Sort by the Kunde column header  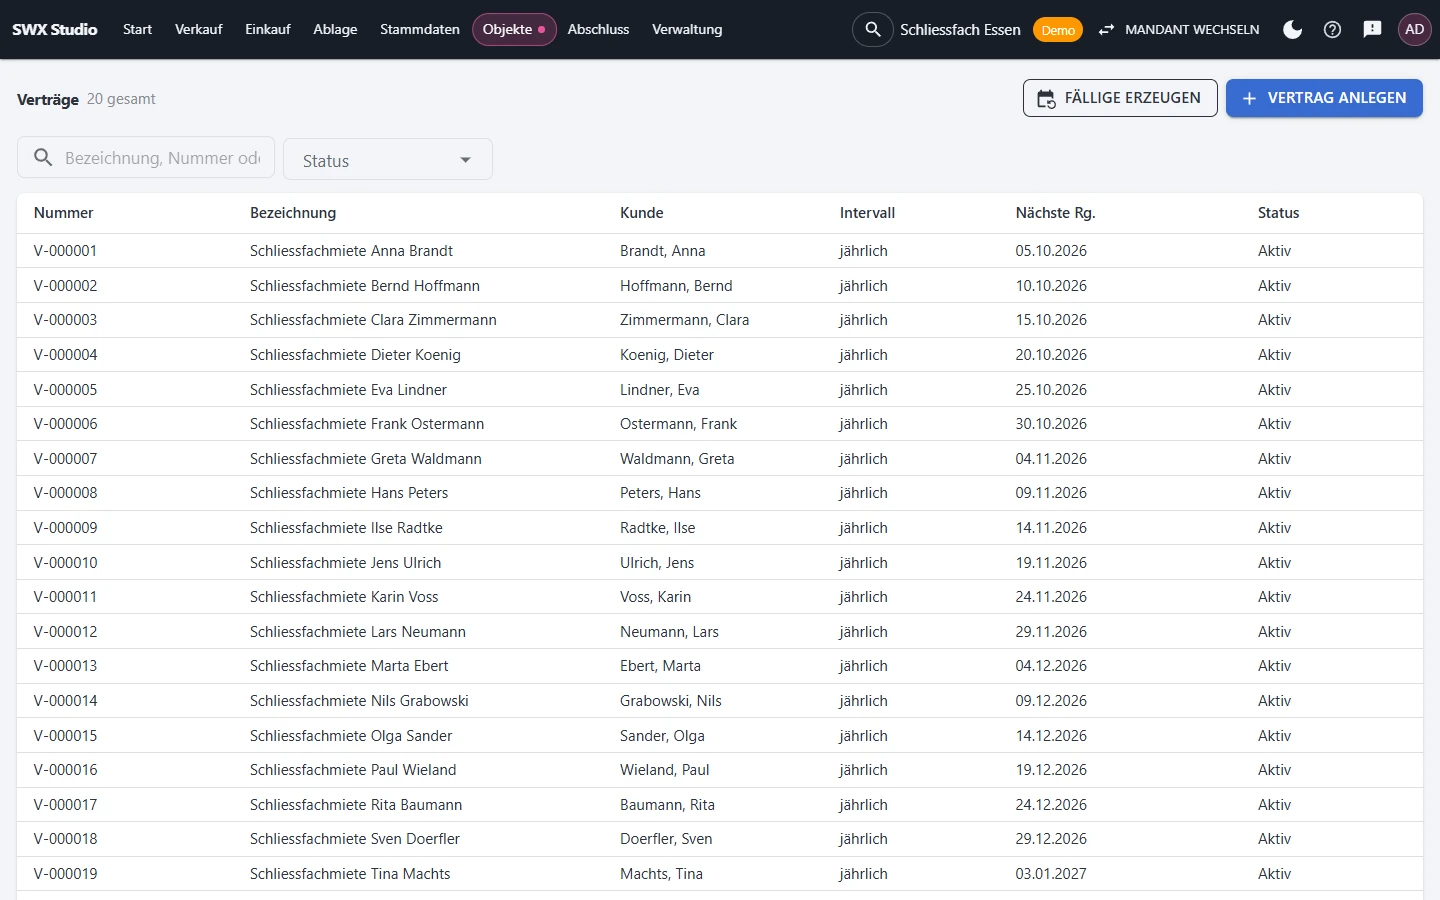[x=642, y=213]
